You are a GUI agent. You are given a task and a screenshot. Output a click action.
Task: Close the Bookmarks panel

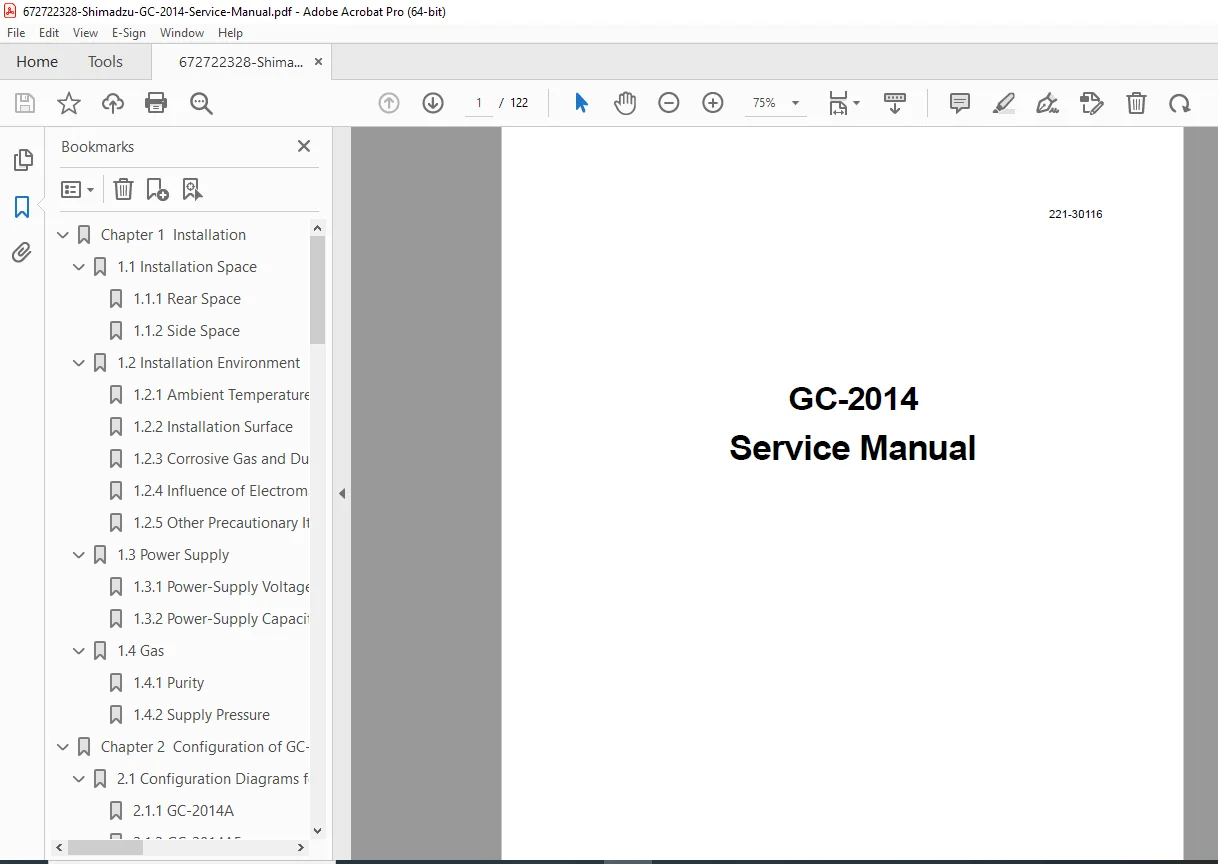pos(304,146)
